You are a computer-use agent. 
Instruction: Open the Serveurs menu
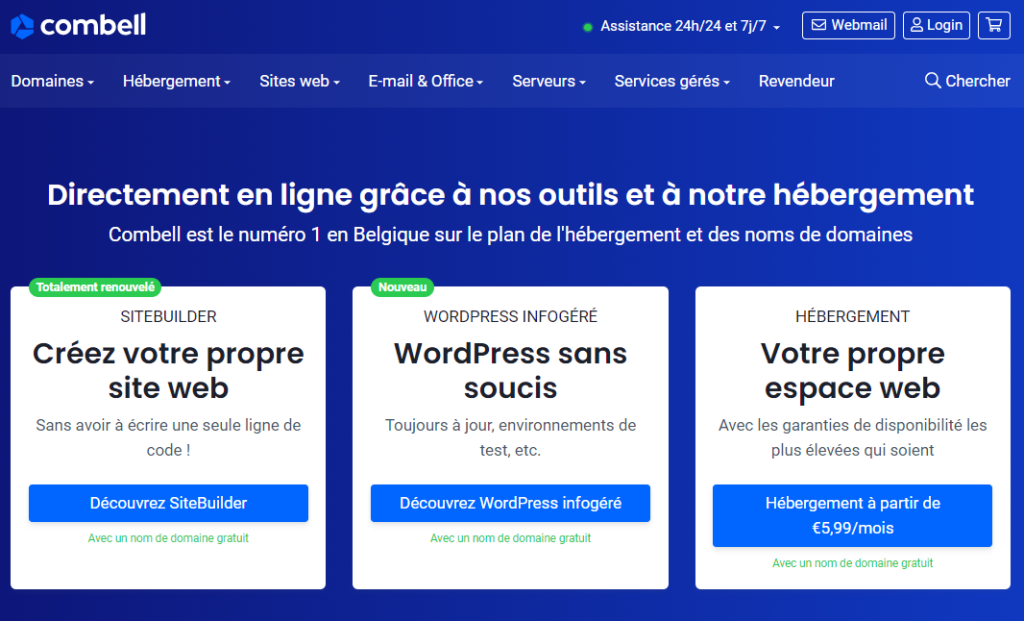(548, 81)
